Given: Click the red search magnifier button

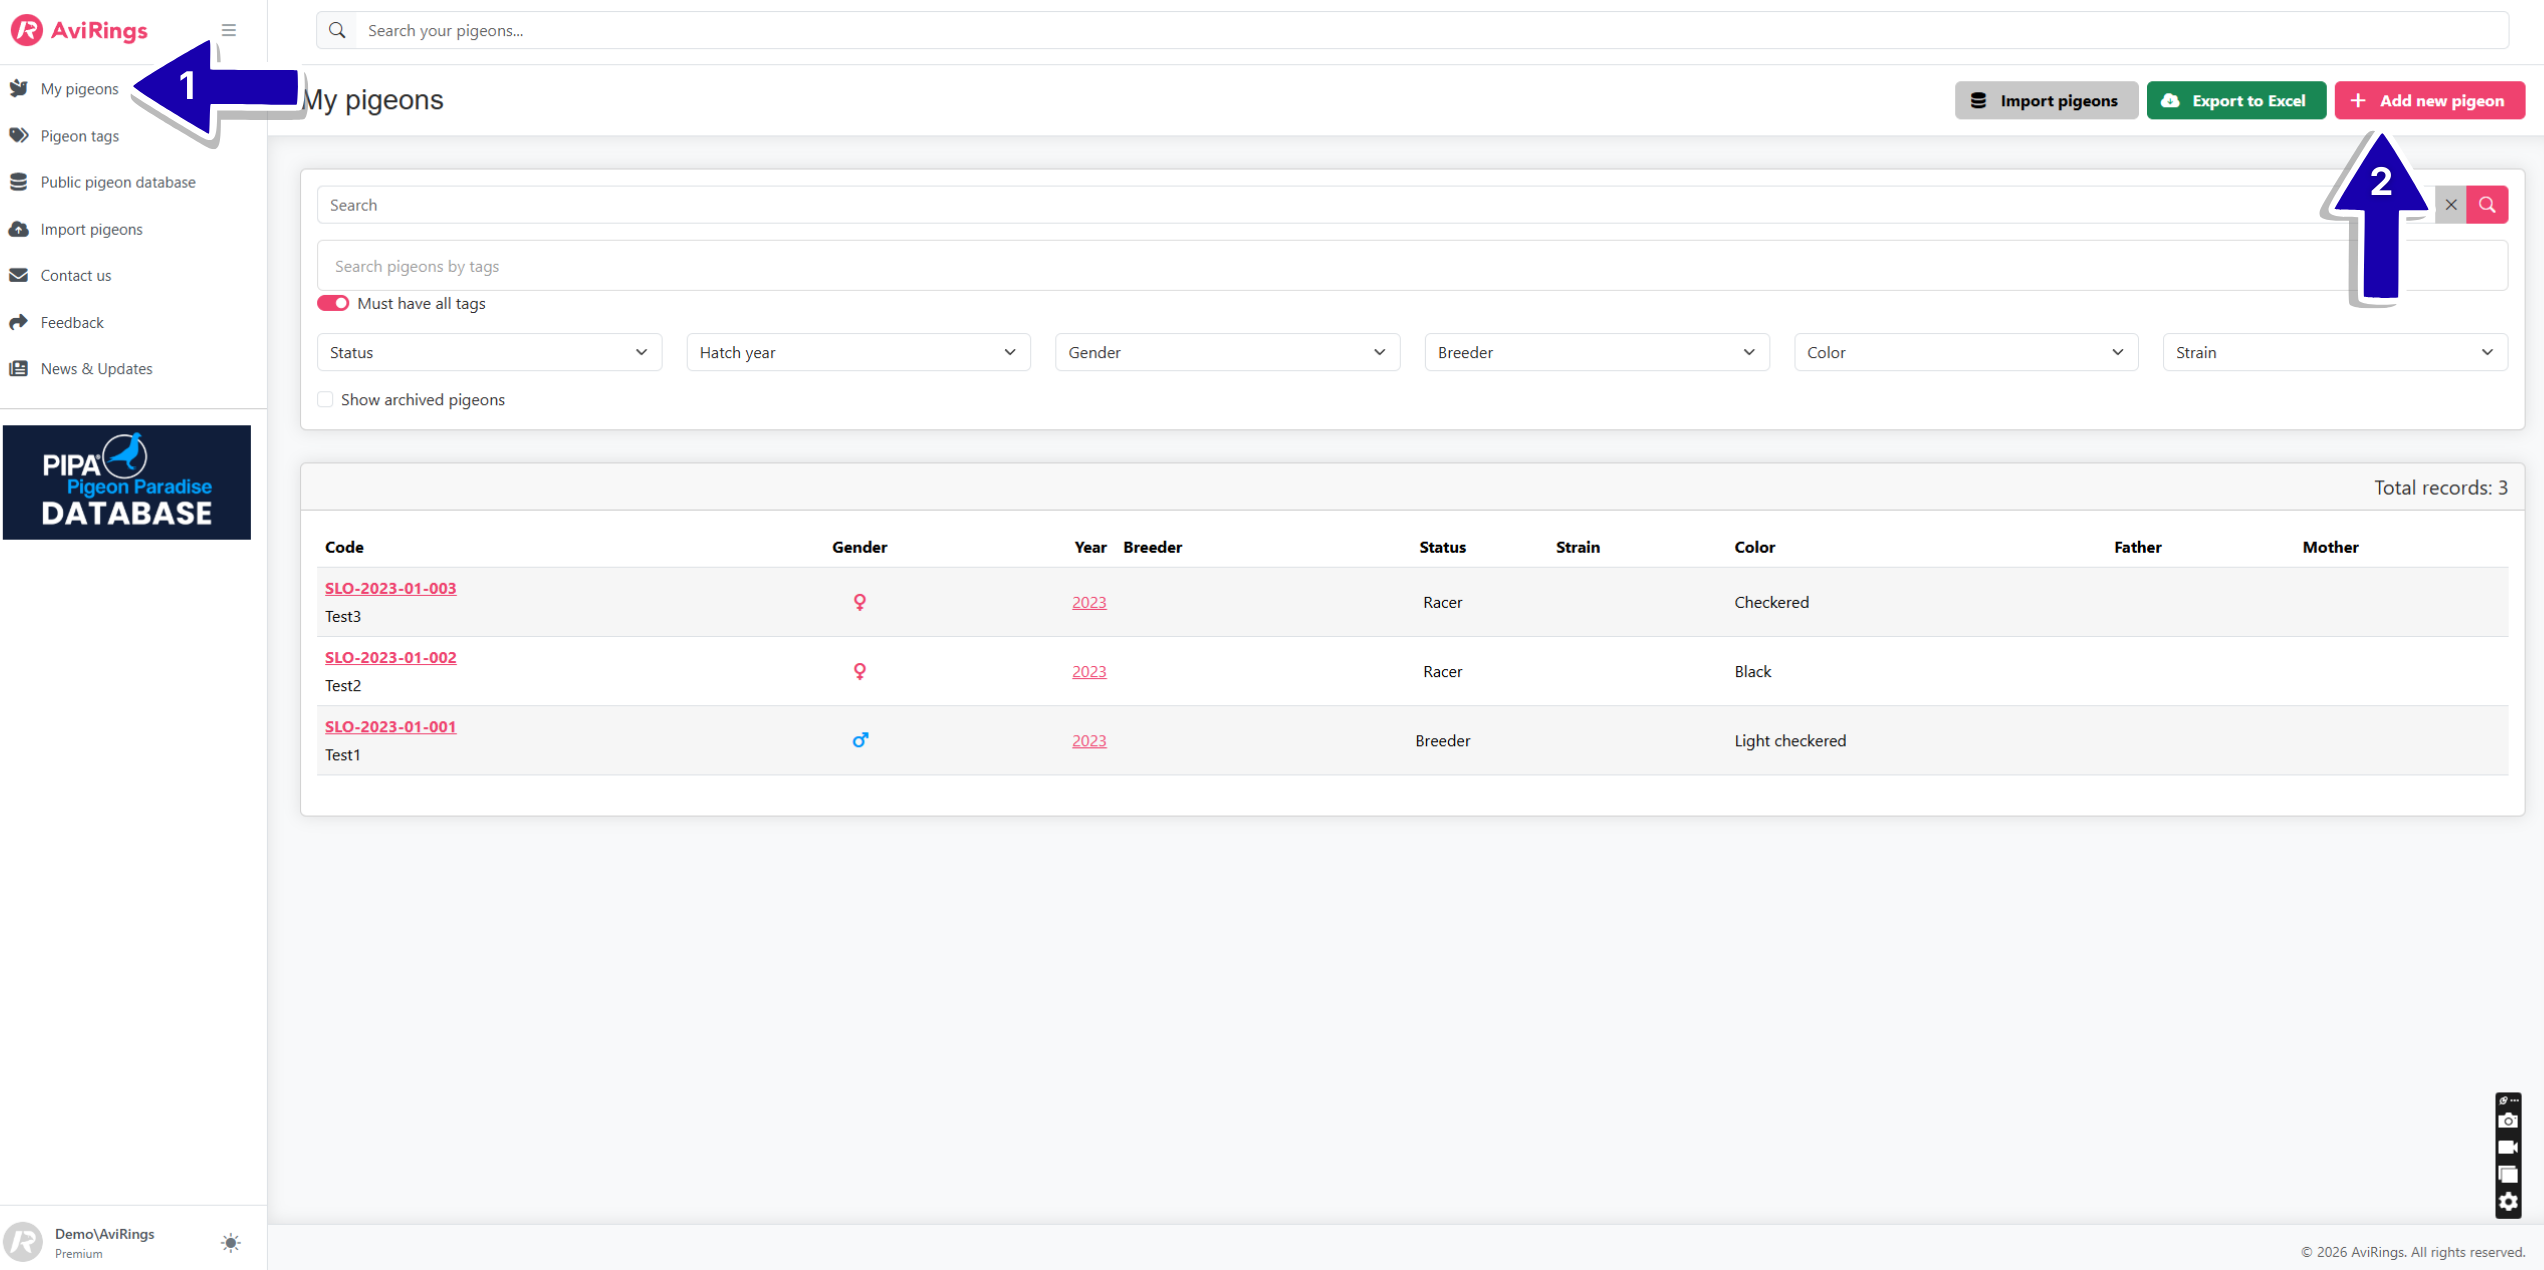Looking at the screenshot, I should click(x=2487, y=205).
